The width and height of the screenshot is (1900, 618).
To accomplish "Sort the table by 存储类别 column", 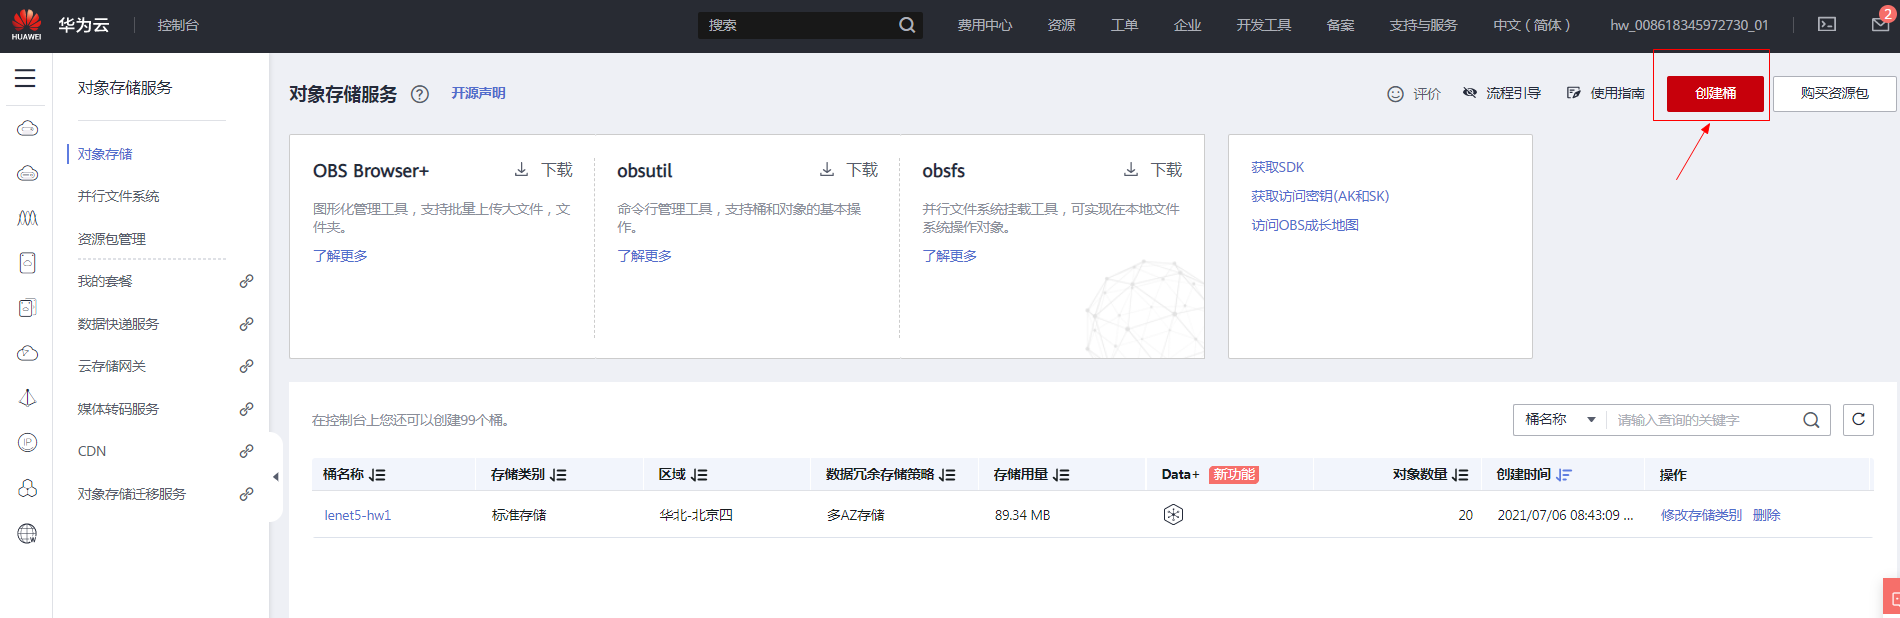I will [558, 475].
